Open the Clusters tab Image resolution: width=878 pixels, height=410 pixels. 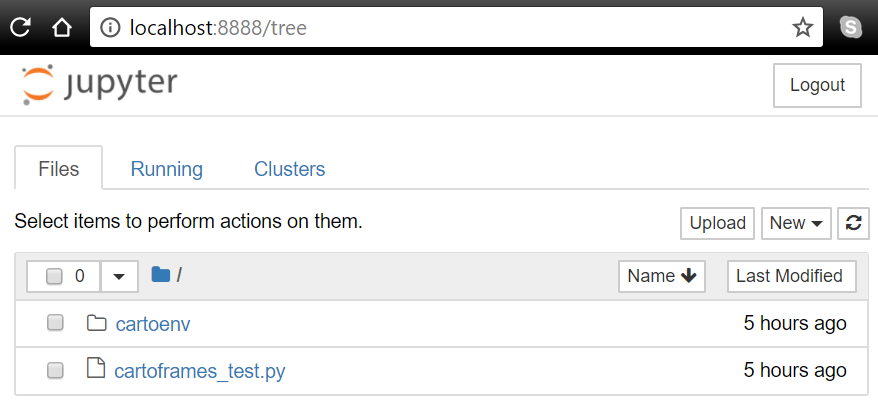point(290,169)
